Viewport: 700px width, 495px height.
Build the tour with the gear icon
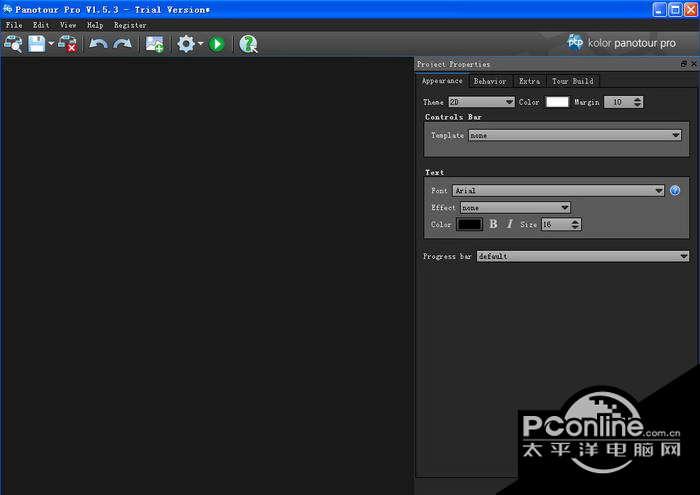pyautogui.click(x=186, y=44)
